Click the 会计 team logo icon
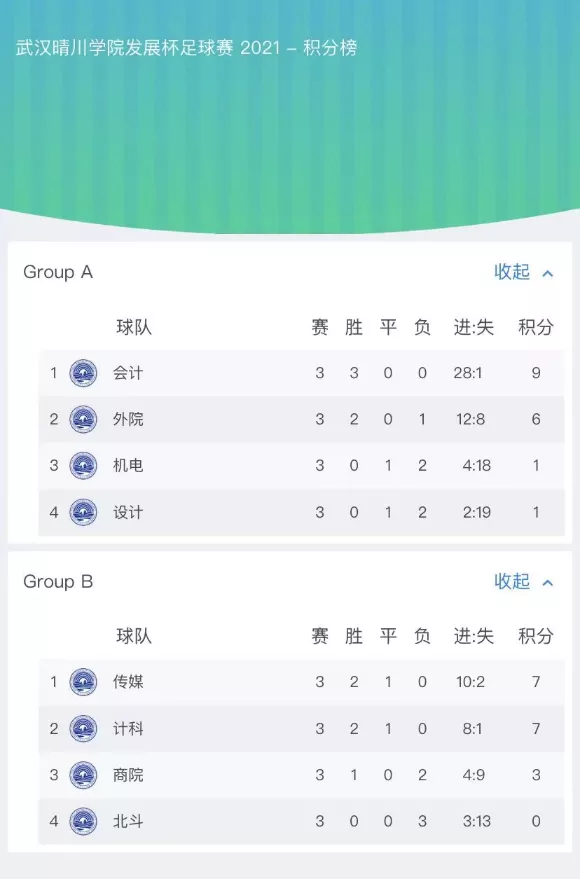The width and height of the screenshot is (580, 879). (x=83, y=373)
